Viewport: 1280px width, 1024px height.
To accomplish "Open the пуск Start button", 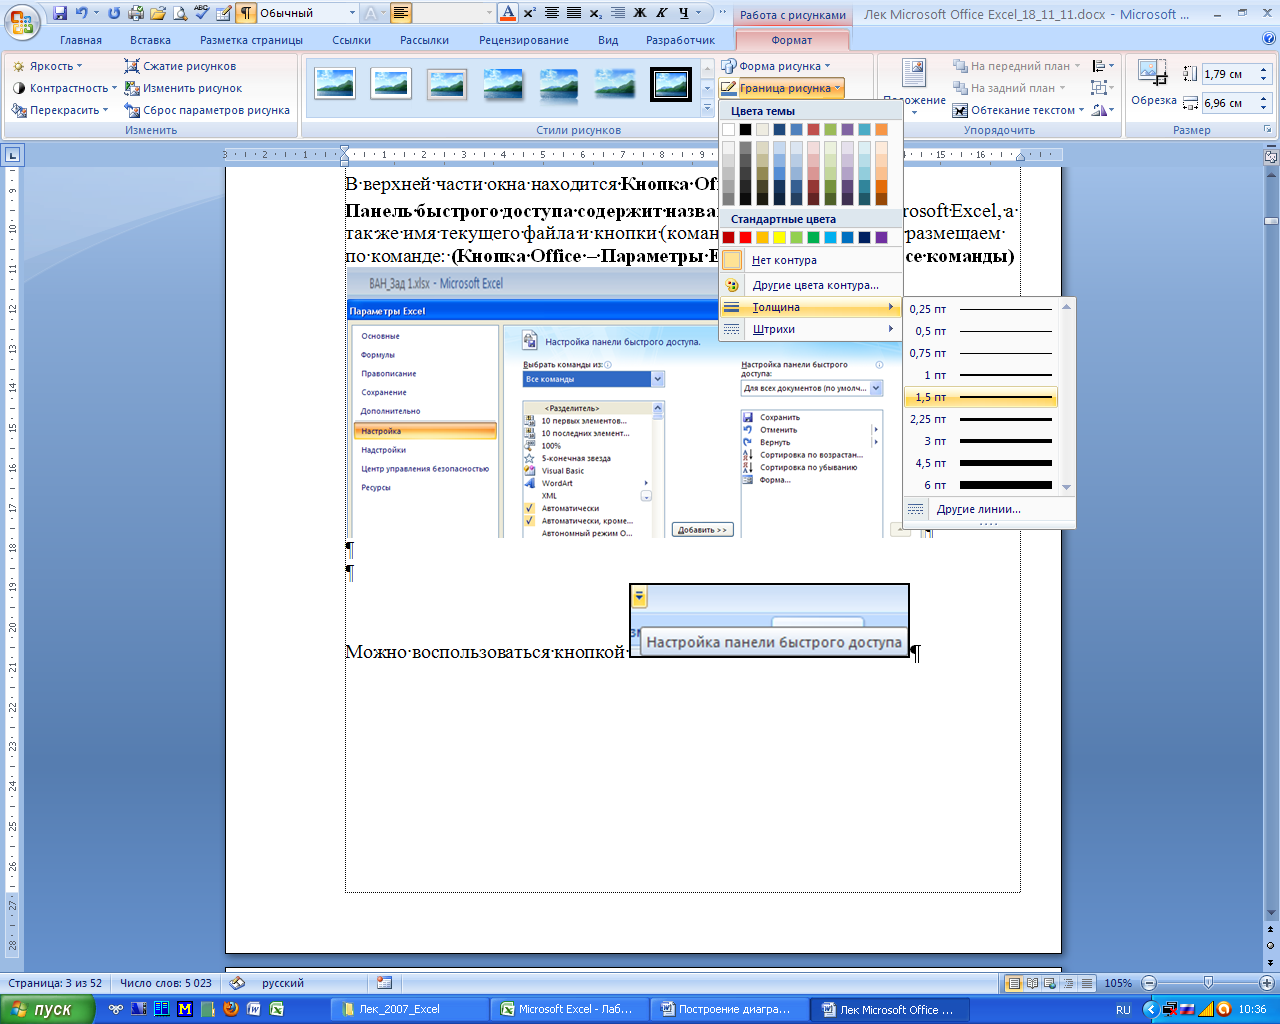I will click(x=47, y=1009).
